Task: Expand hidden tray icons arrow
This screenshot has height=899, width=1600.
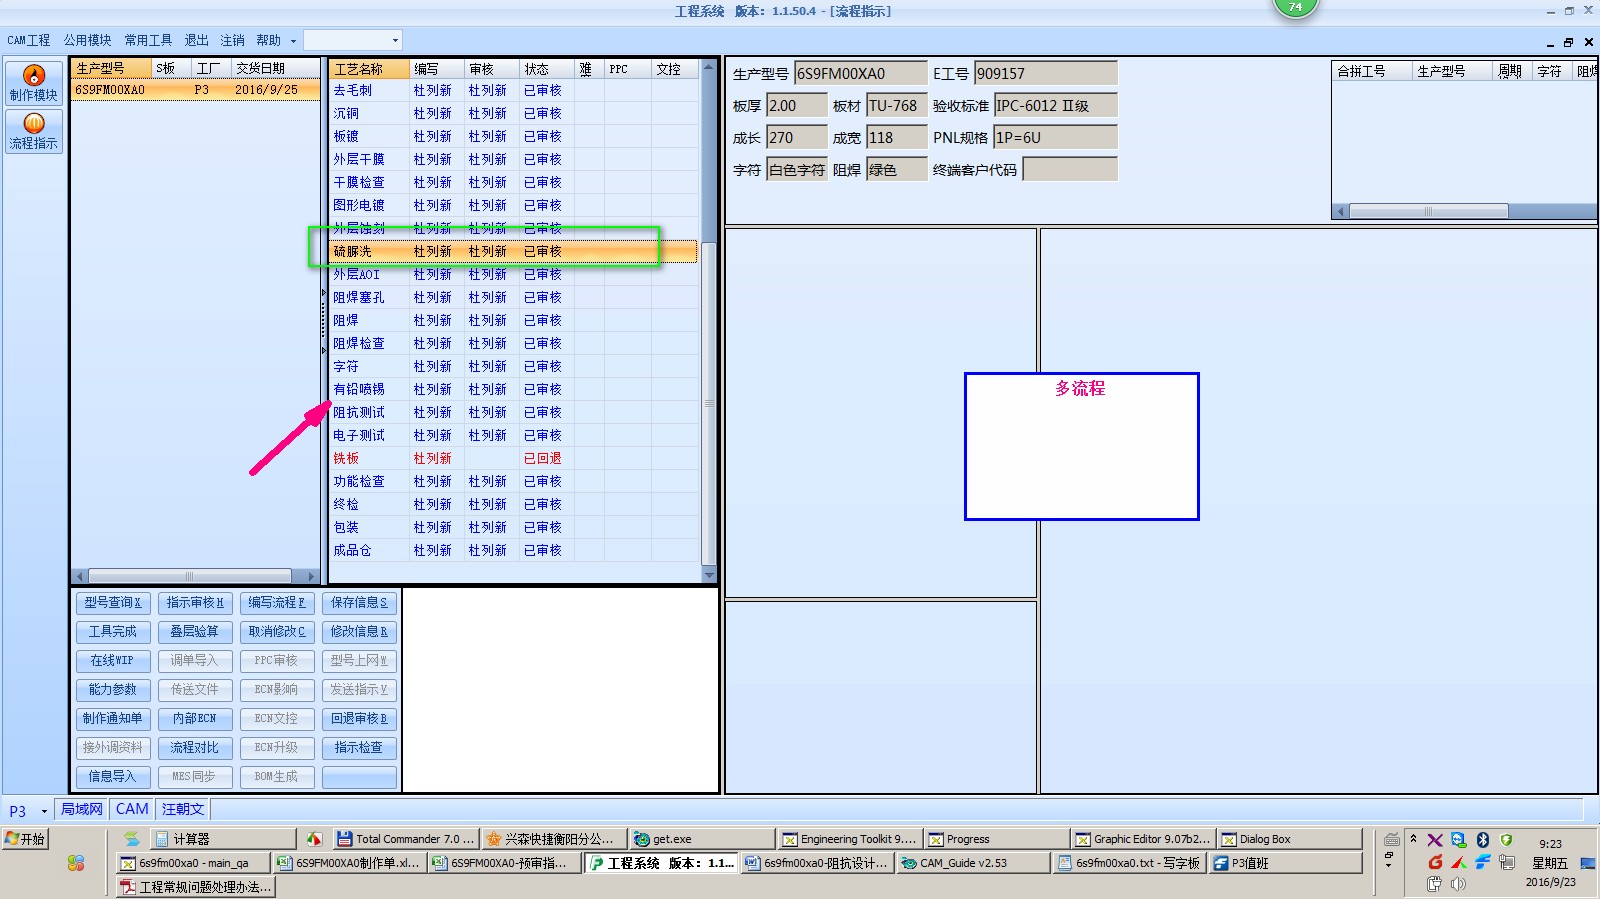Action: (1413, 839)
